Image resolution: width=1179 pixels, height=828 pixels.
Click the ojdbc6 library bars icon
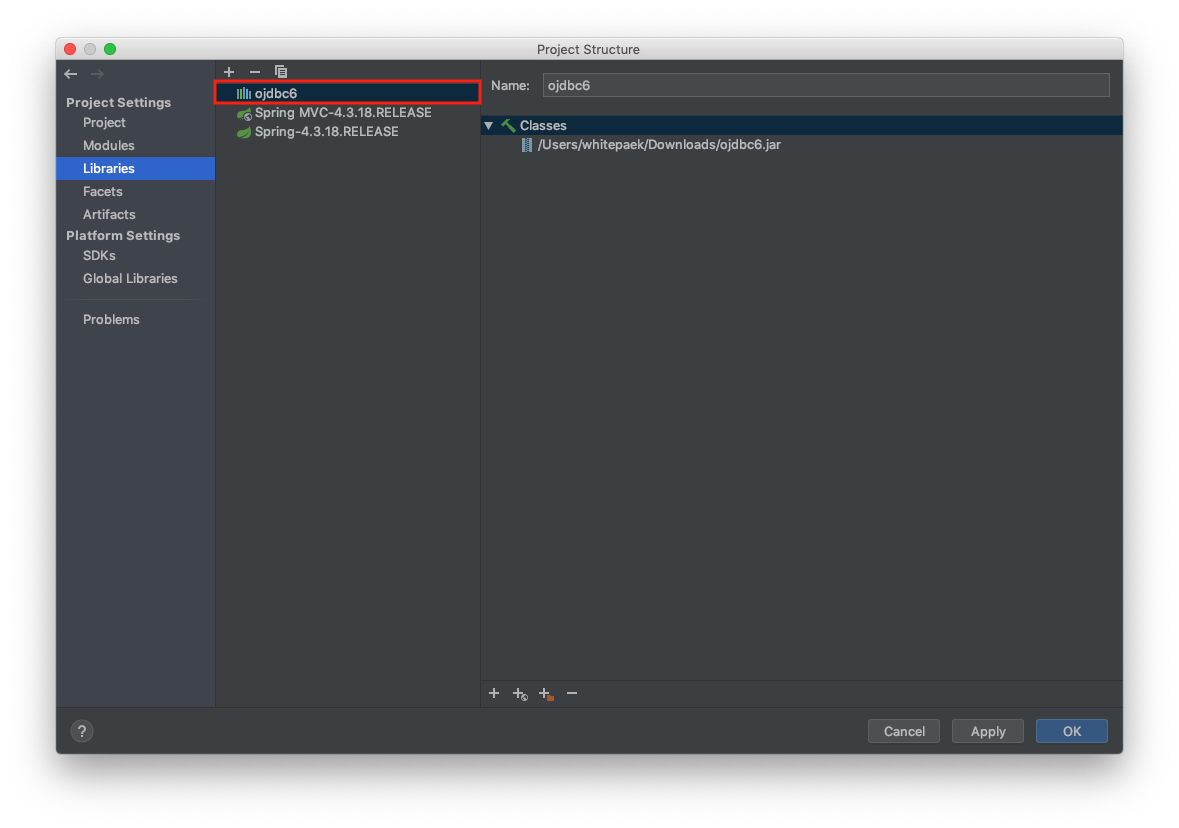click(244, 93)
